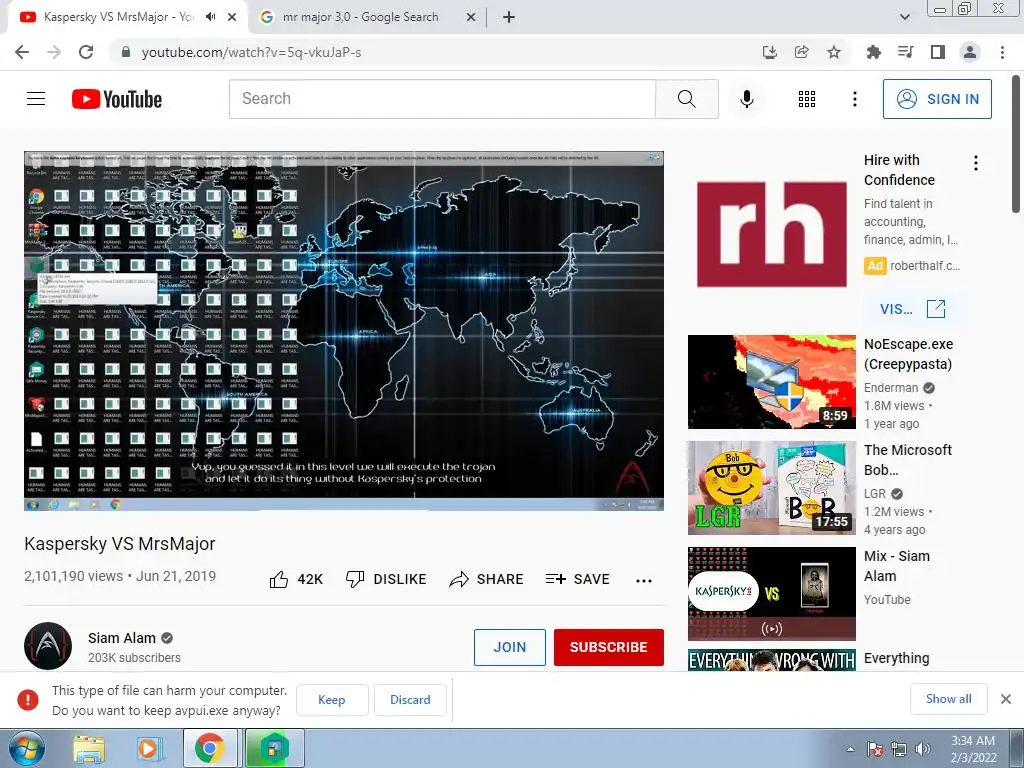
Task: Open the green Kaspersky taskbar app
Action: coord(274,749)
